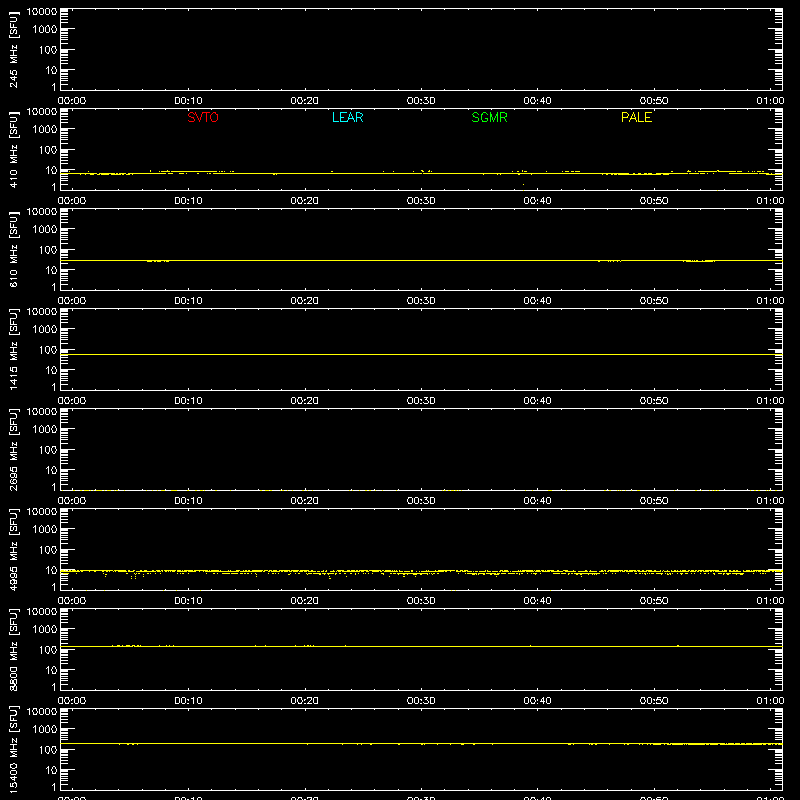This screenshot has width=800, height=800.
Task: Click the 100 tick label of the 610 MHz panel
Action: (47, 250)
